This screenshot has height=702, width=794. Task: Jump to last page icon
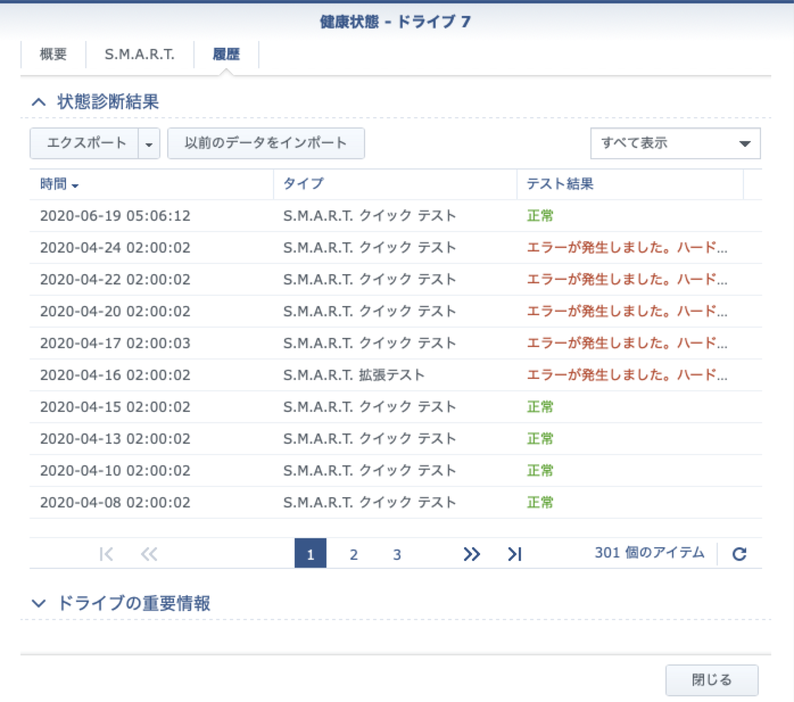pyautogui.click(x=514, y=554)
